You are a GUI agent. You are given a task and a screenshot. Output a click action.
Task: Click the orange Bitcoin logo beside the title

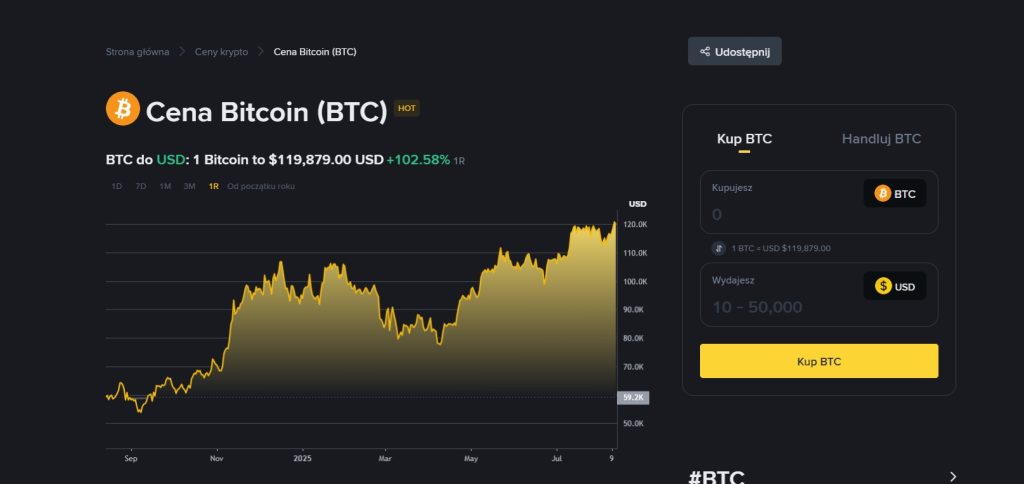coord(123,108)
